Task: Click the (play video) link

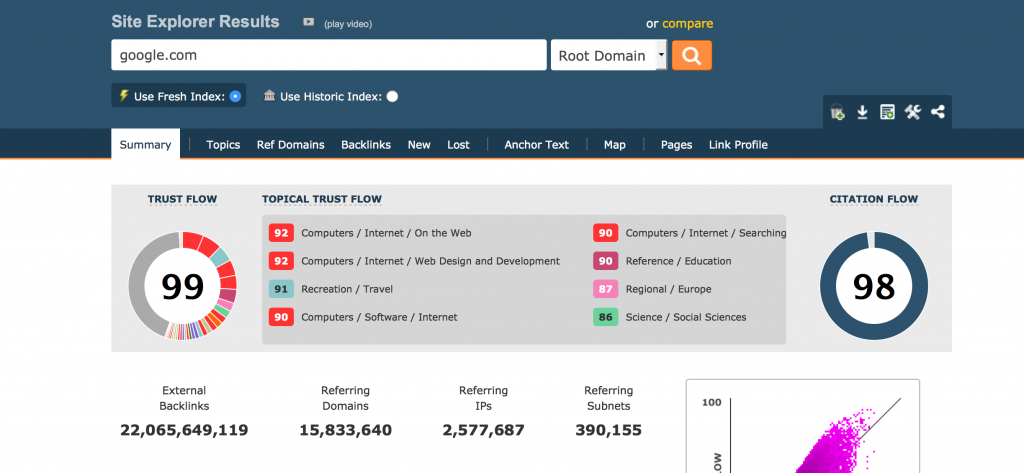Action: tap(348, 24)
